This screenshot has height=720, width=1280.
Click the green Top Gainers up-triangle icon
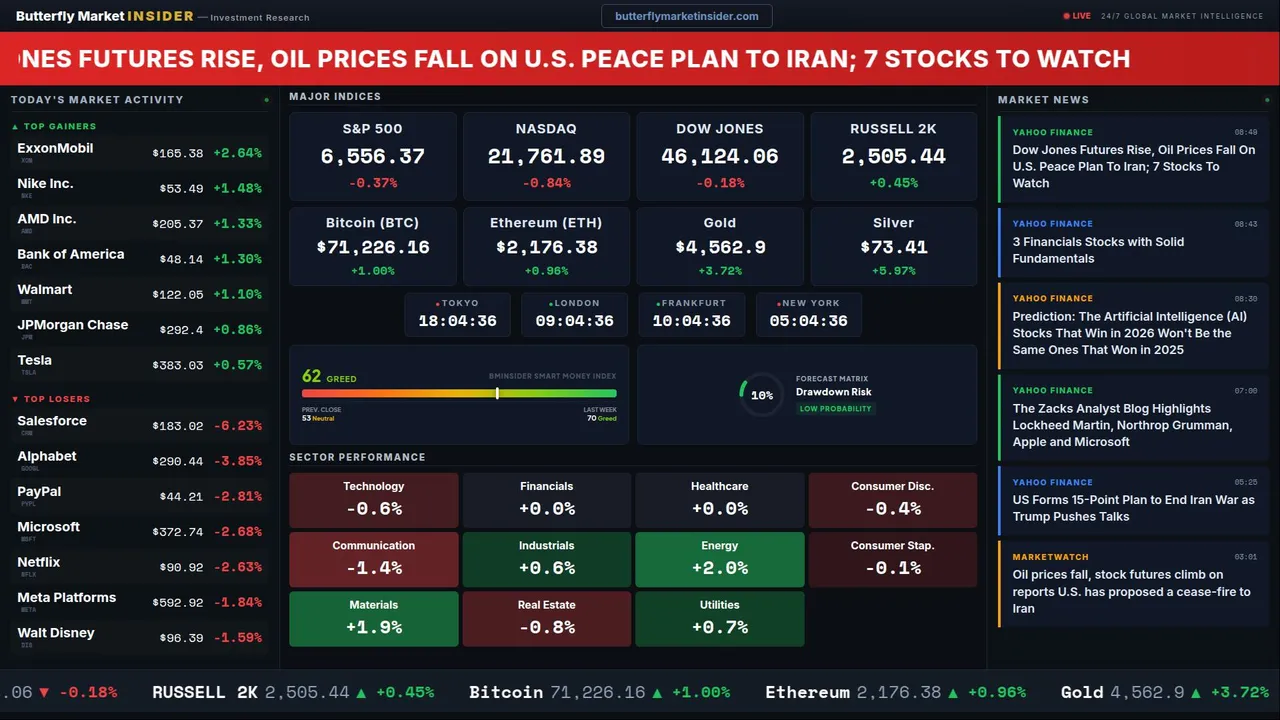[15, 127]
